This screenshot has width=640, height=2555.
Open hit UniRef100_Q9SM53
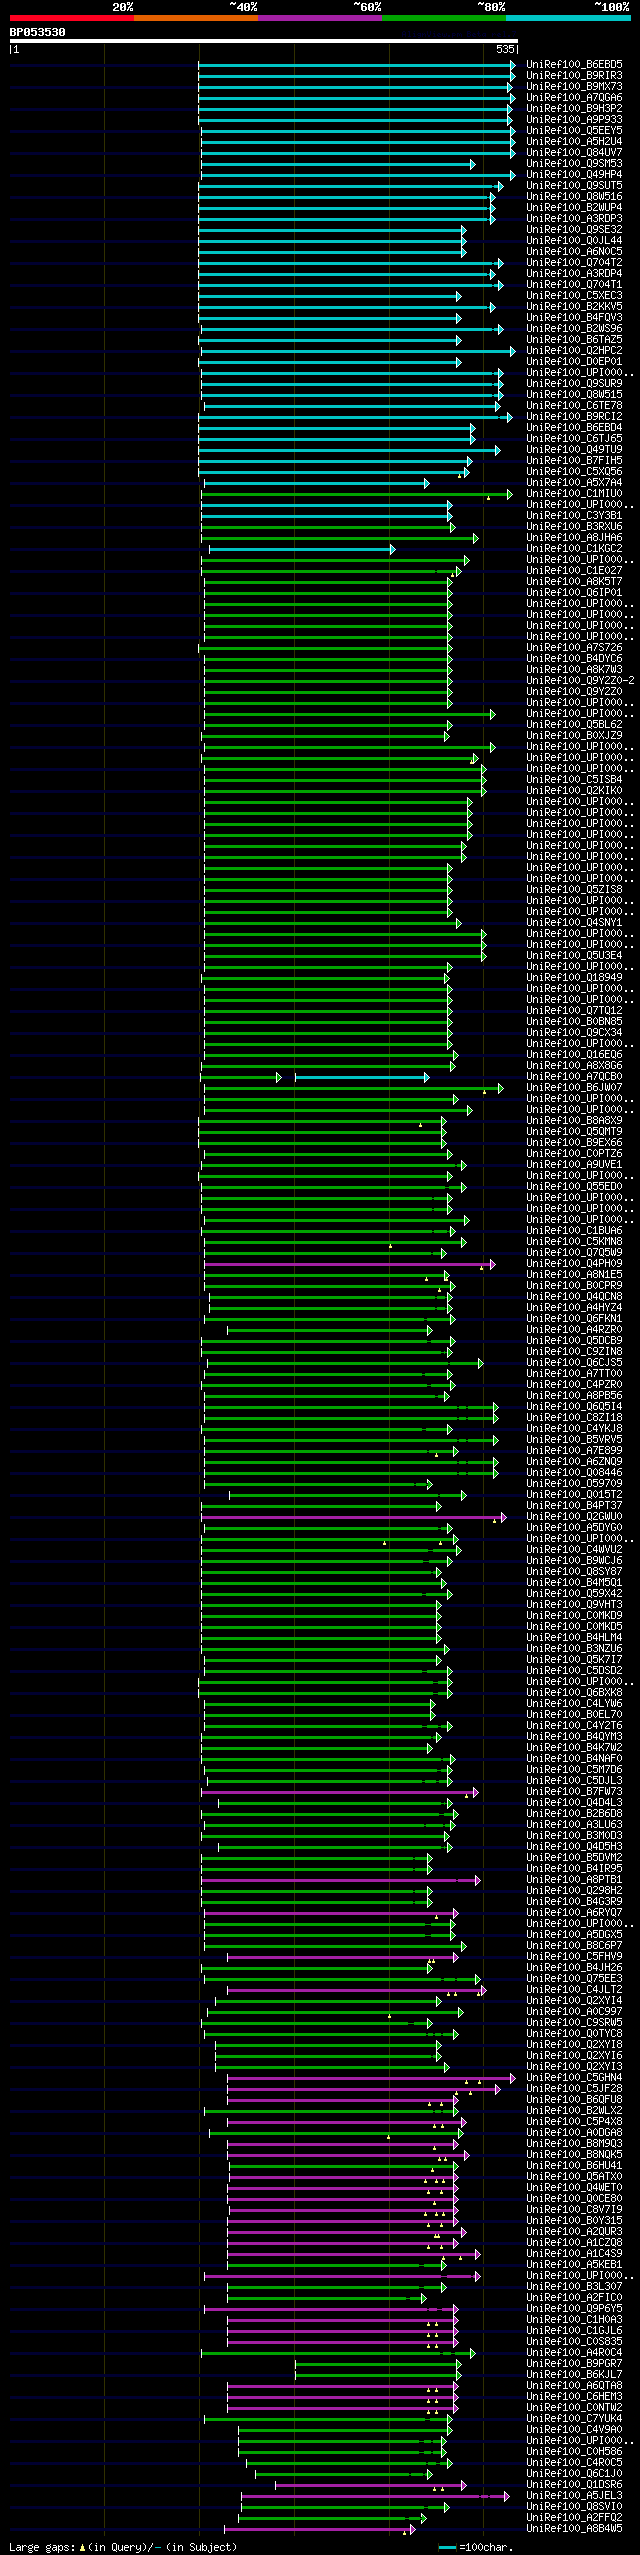point(574,164)
